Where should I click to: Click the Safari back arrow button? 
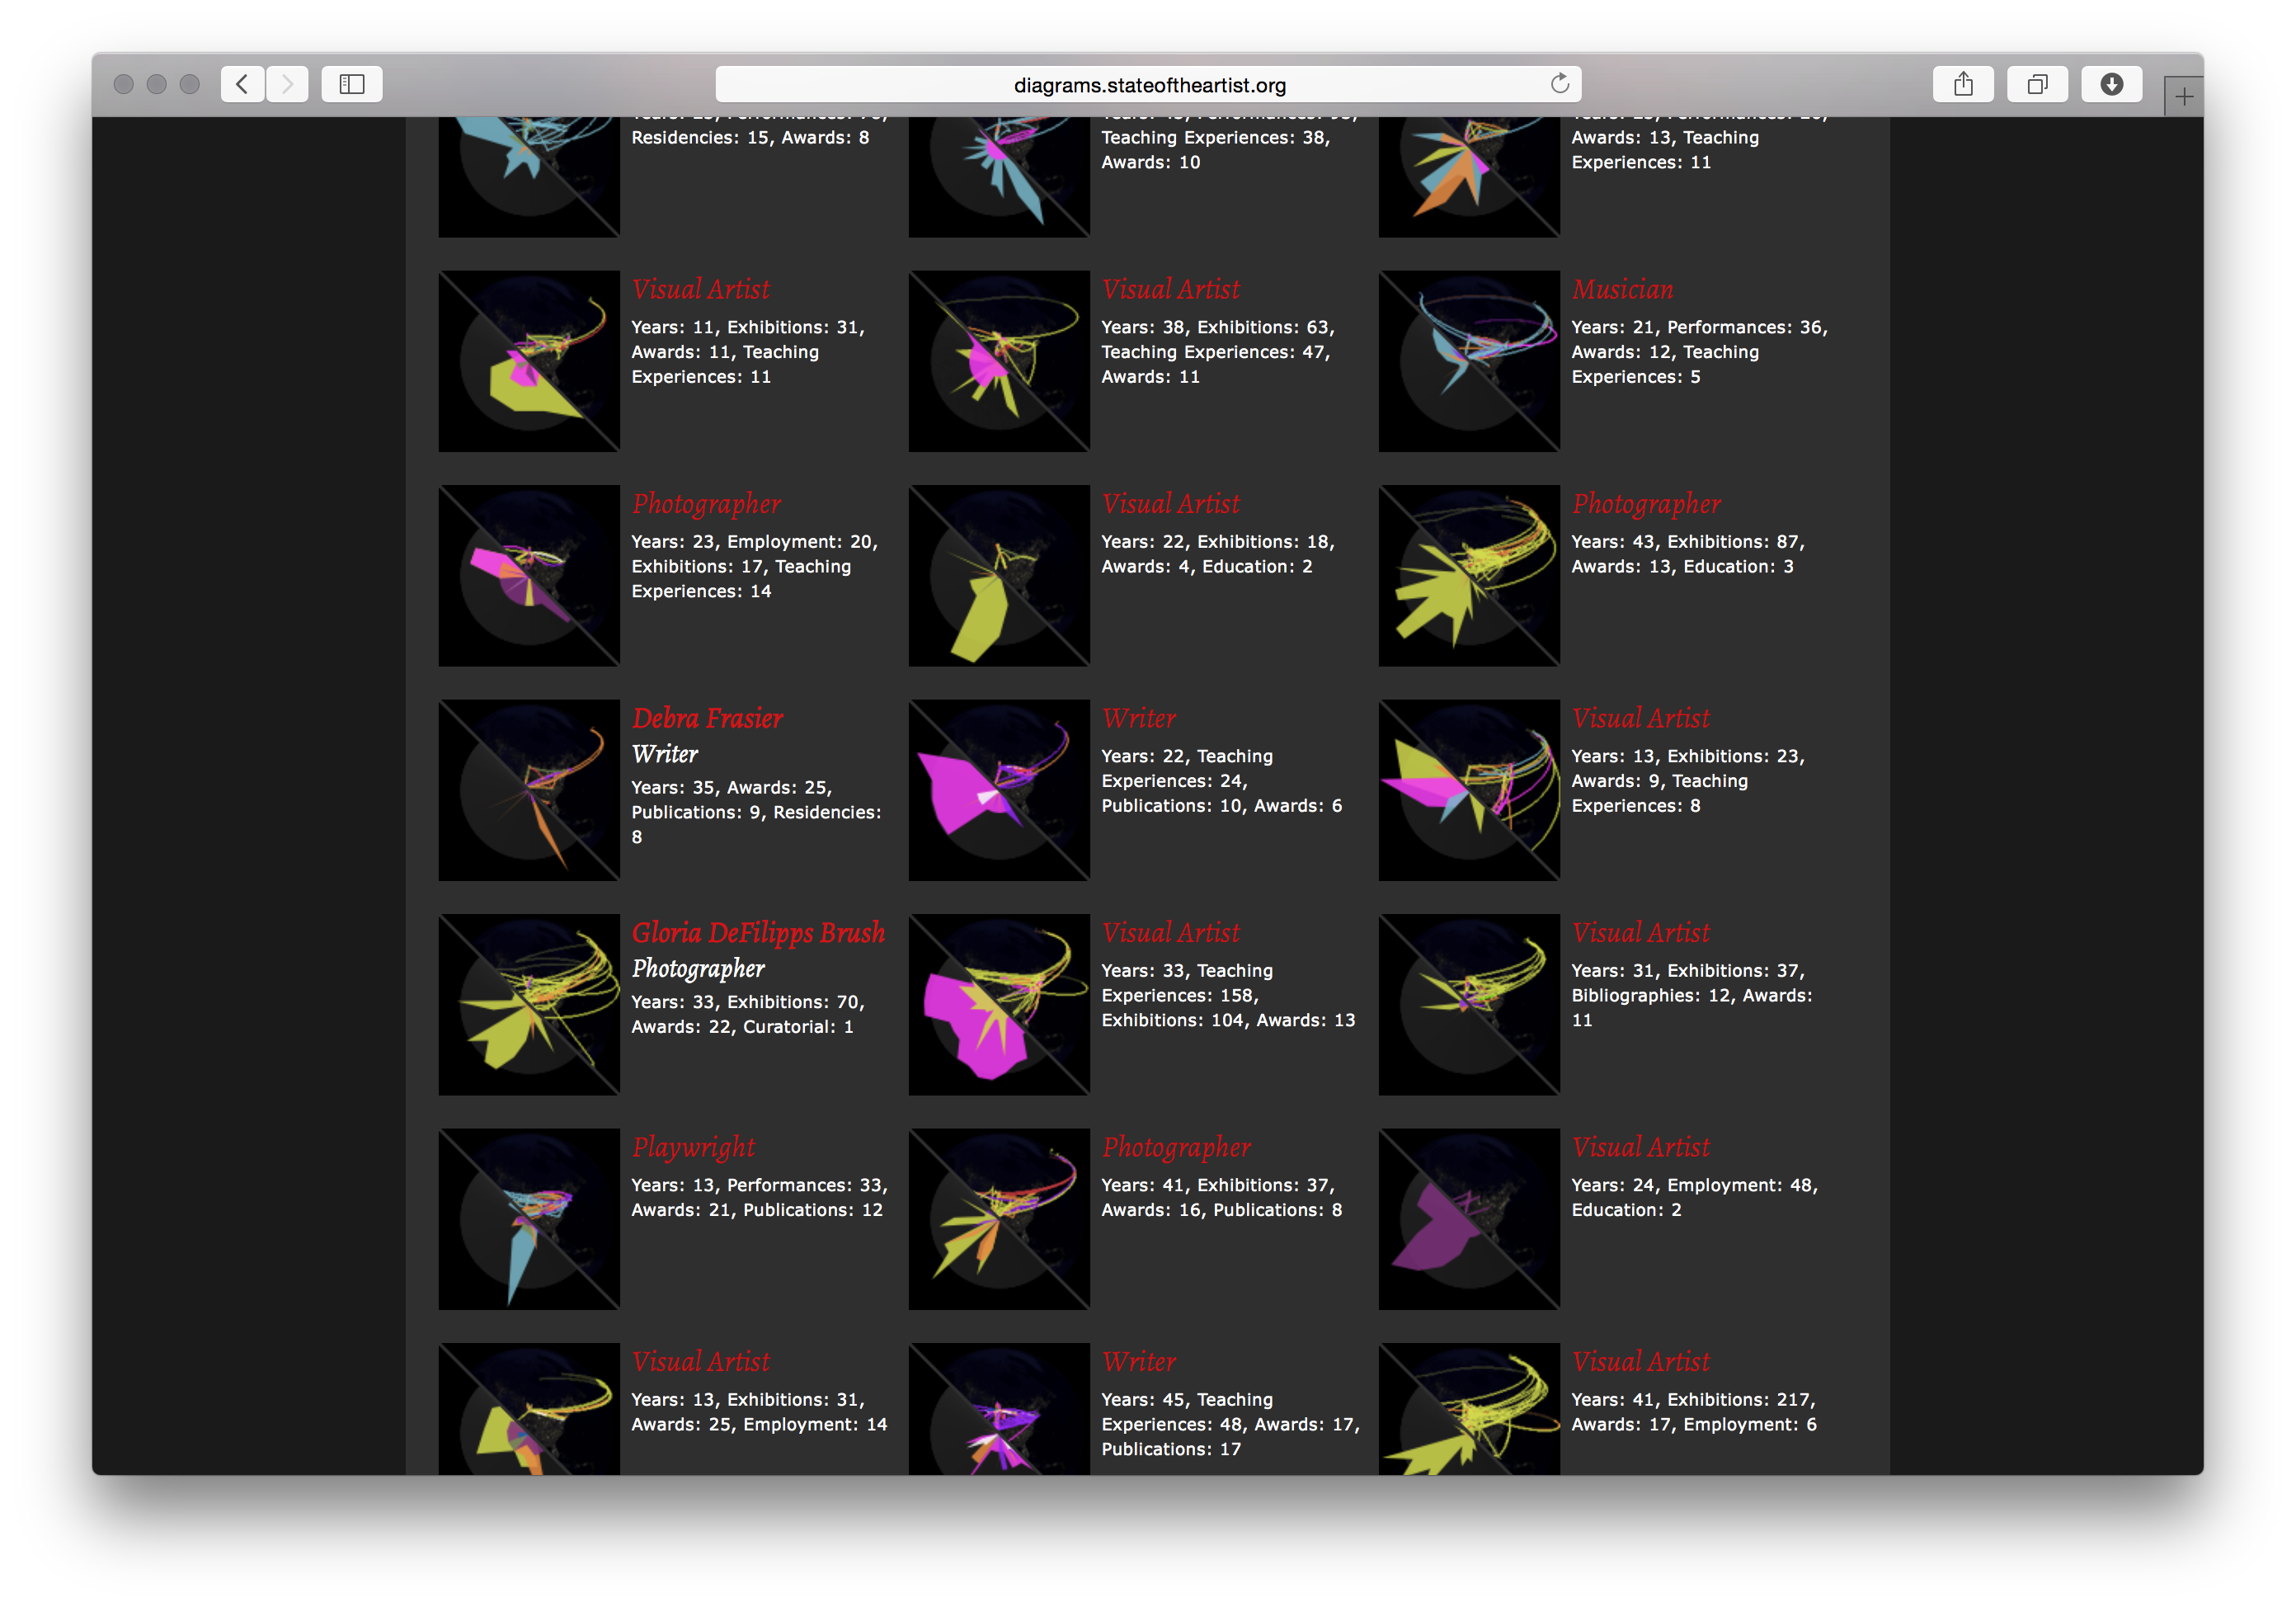[242, 84]
